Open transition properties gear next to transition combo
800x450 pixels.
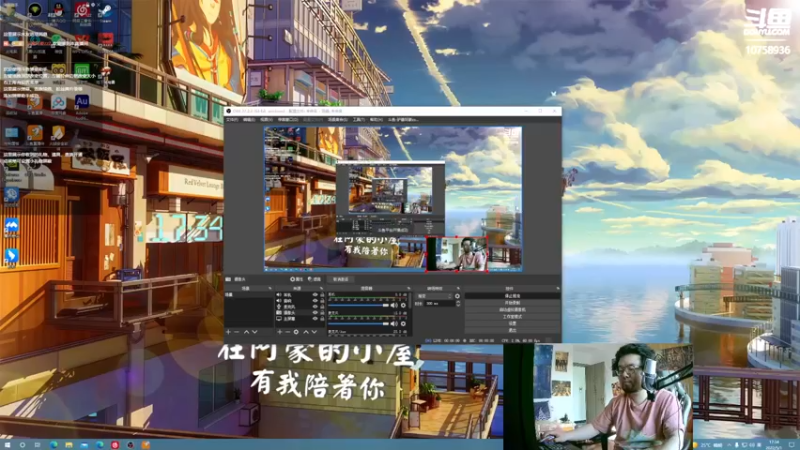(x=457, y=296)
